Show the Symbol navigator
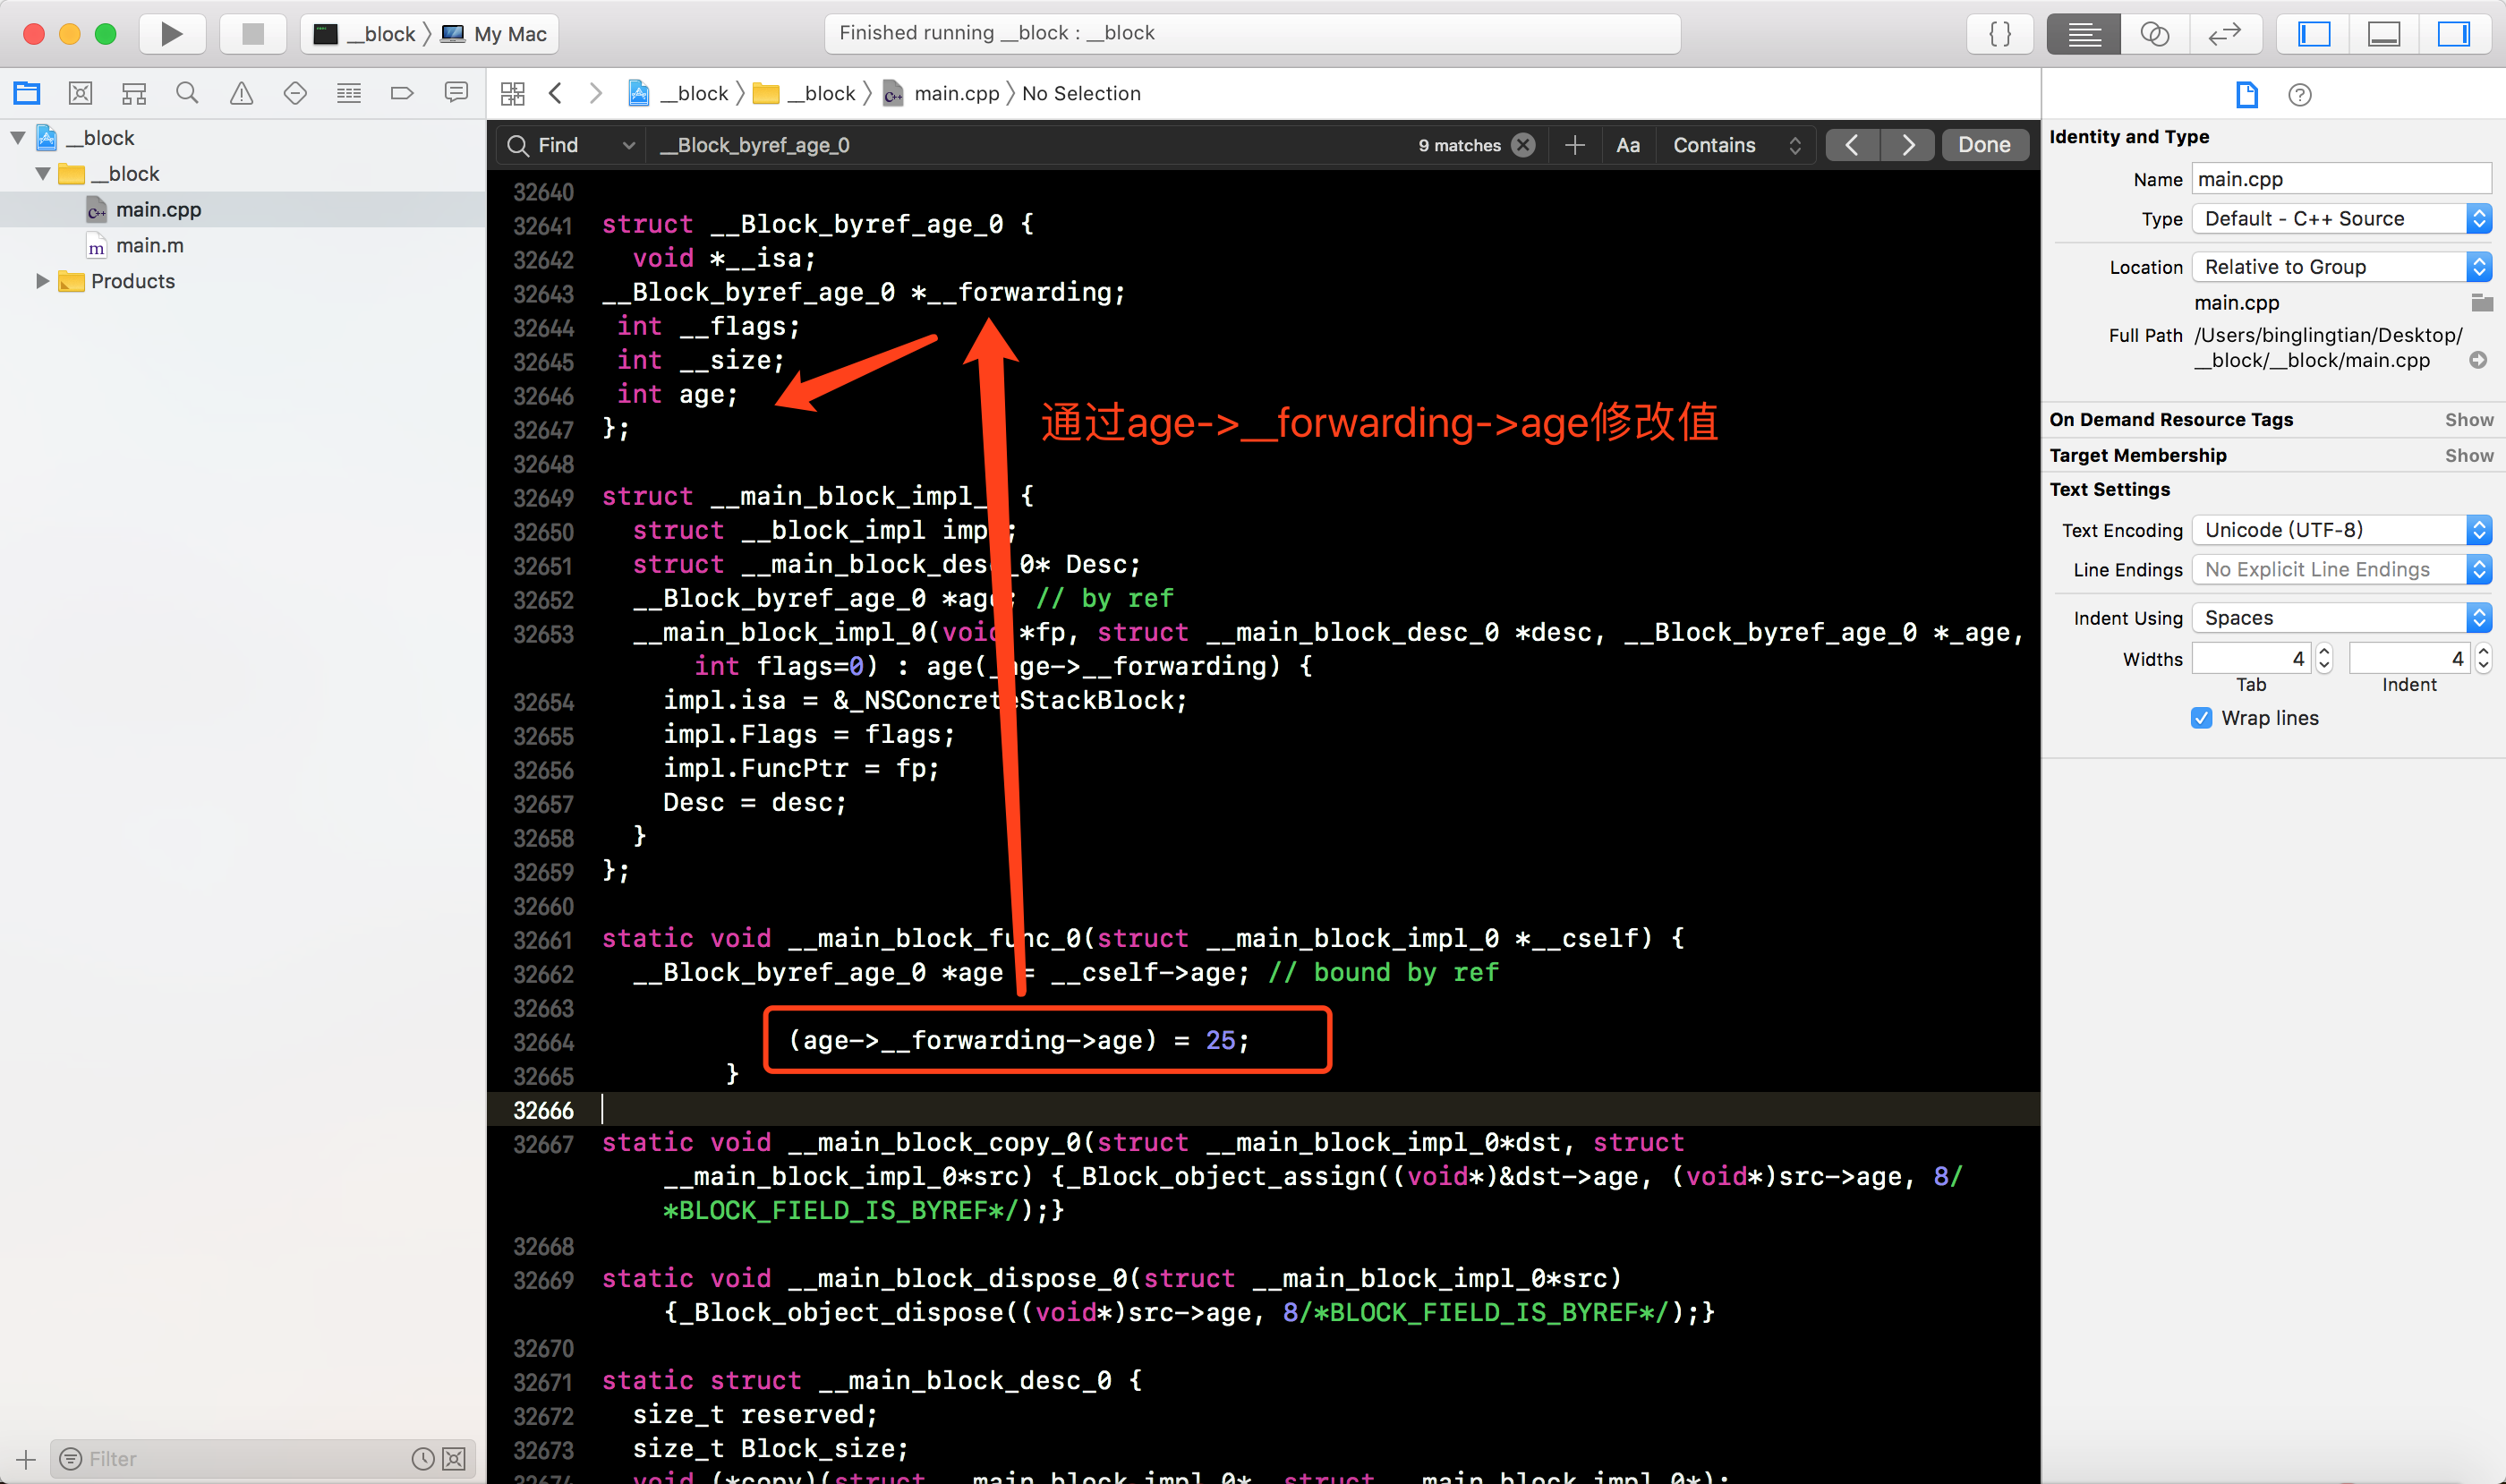The width and height of the screenshot is (2506, 1484). pyautogui.click(x=134, y=93)
